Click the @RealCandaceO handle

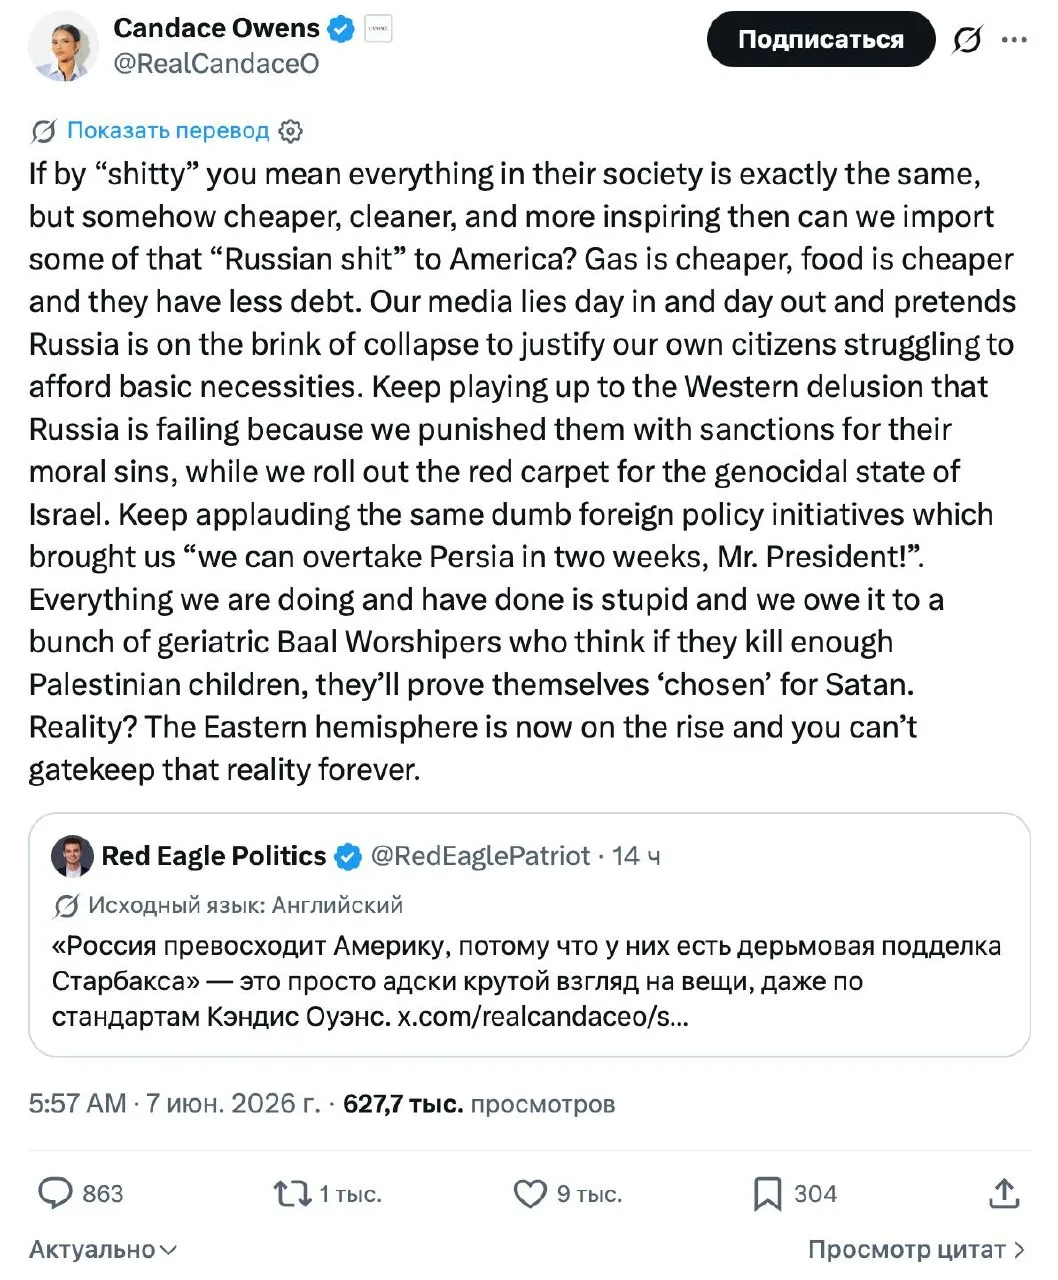(216, 64)
